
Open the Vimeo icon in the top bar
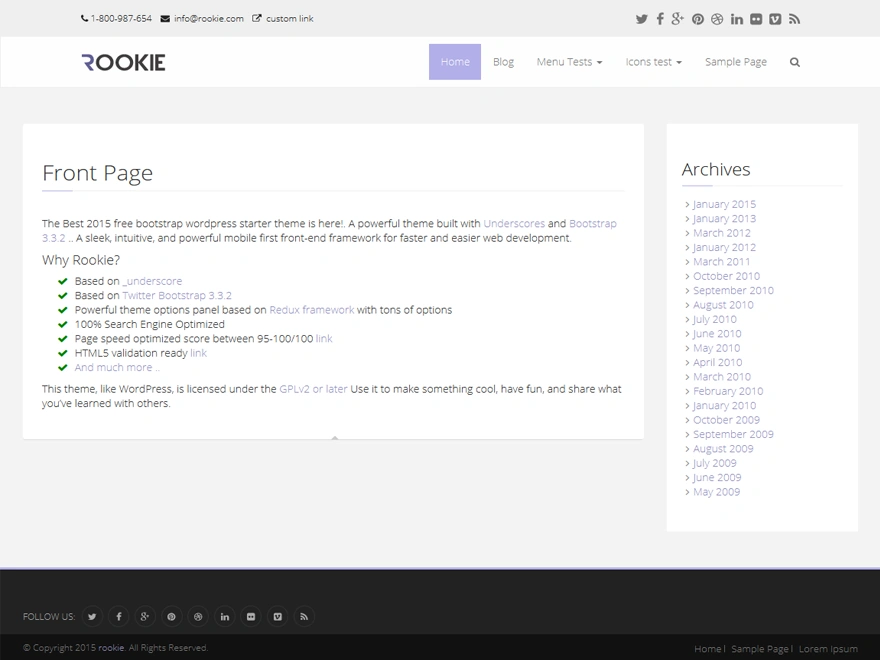775,19
